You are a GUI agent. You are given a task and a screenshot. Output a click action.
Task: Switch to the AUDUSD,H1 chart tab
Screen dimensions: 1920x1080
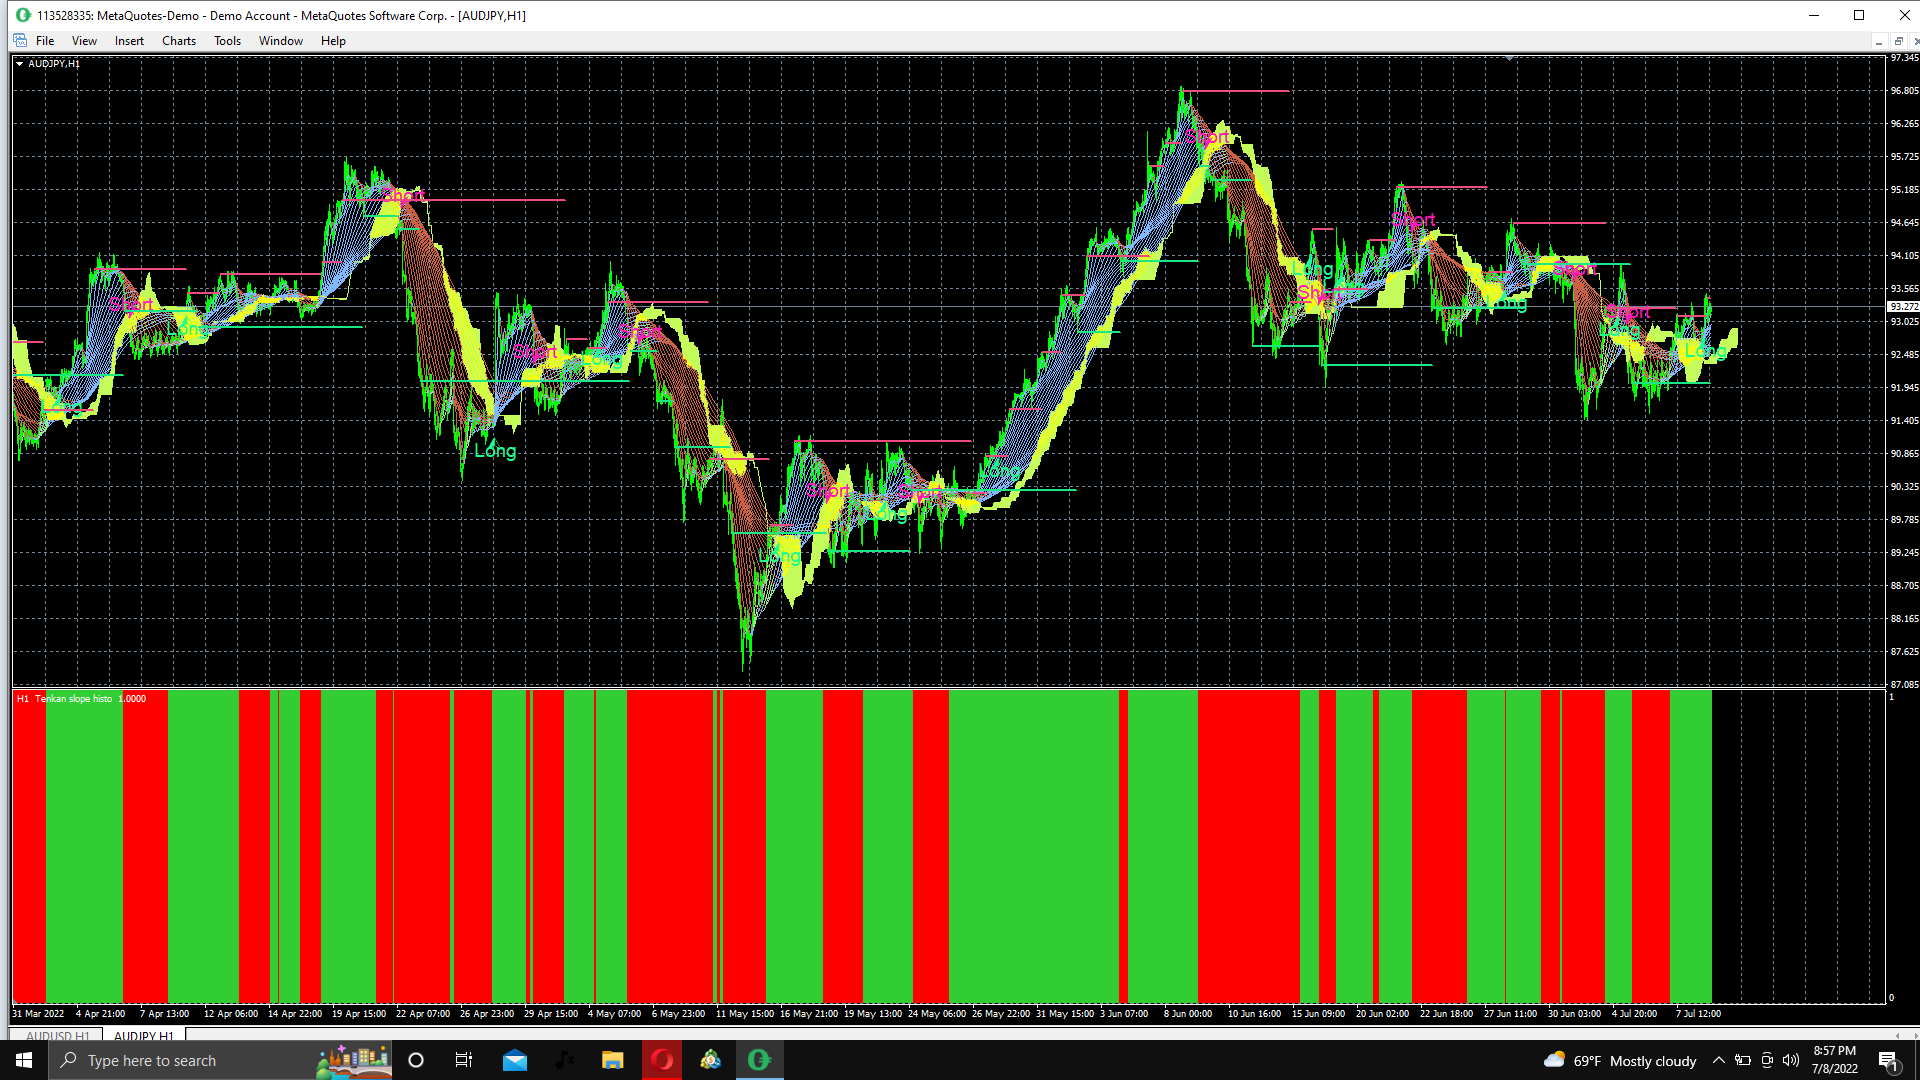tap(58, 1036)
